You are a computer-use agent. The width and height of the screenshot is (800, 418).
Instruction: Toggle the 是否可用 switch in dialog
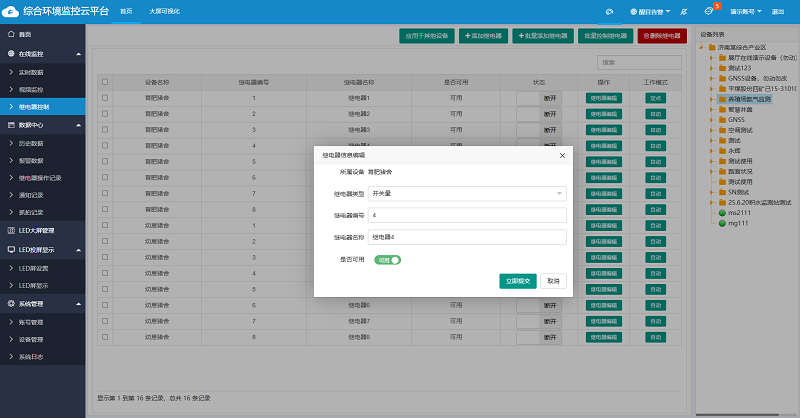[387, 260]
